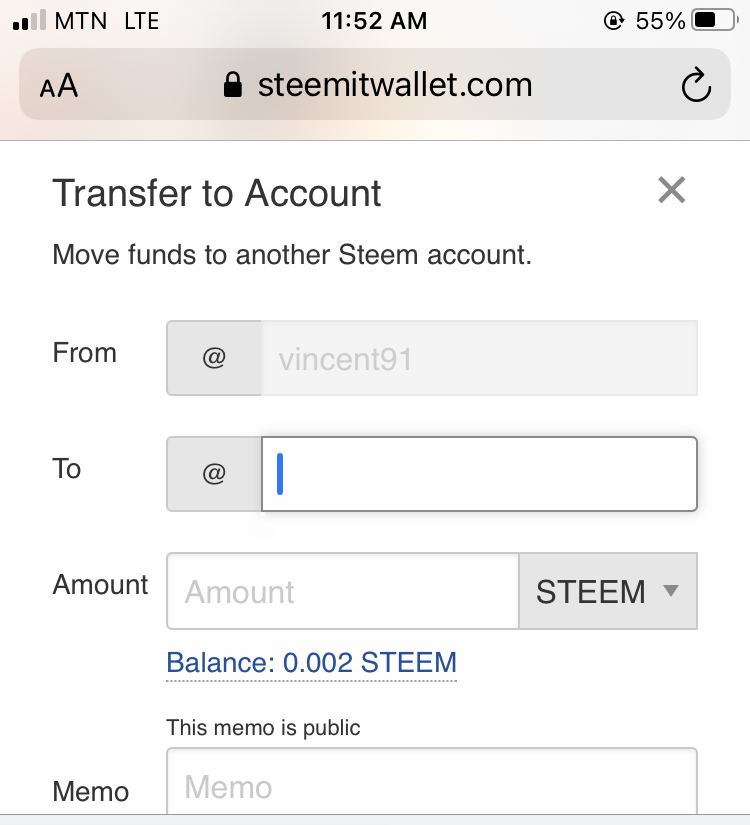Click the padlock icon in address bar
The width and height of the screenshot is (750, 825).
click(x=233, y=85)
